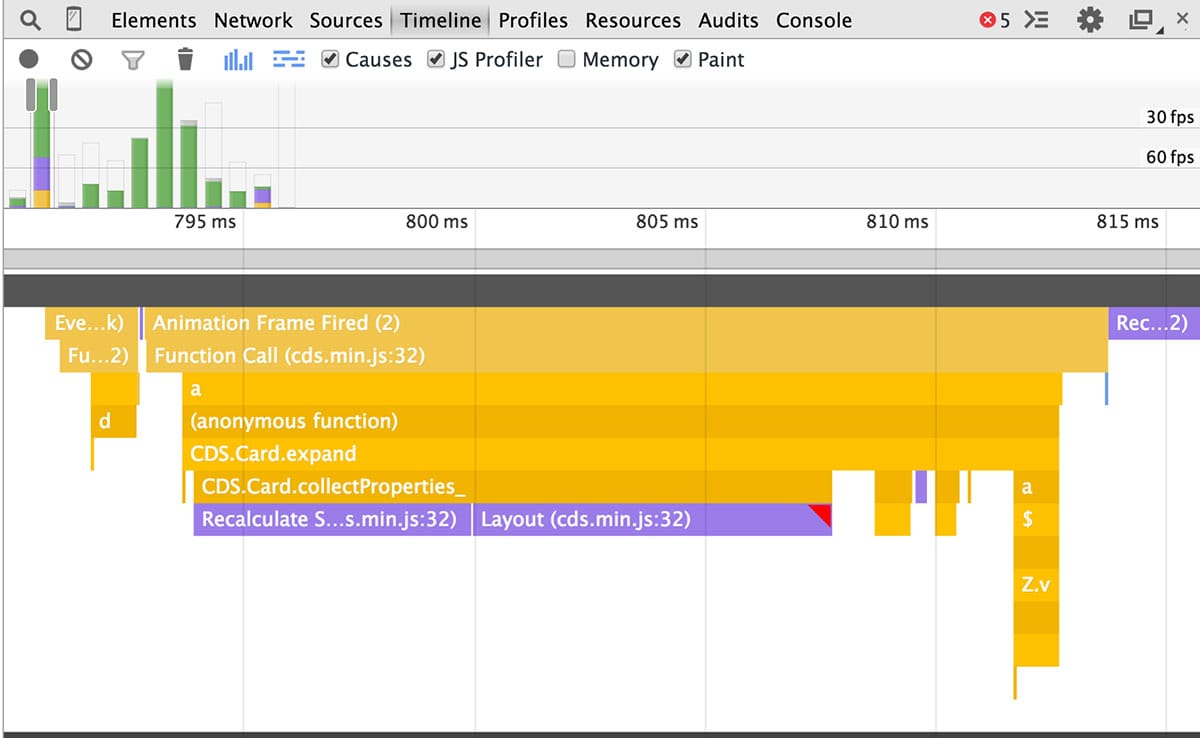The height and width of the screenshot is (738, 1200).
Task: Enable the Memory checkbox
Action: pos(567,60)
